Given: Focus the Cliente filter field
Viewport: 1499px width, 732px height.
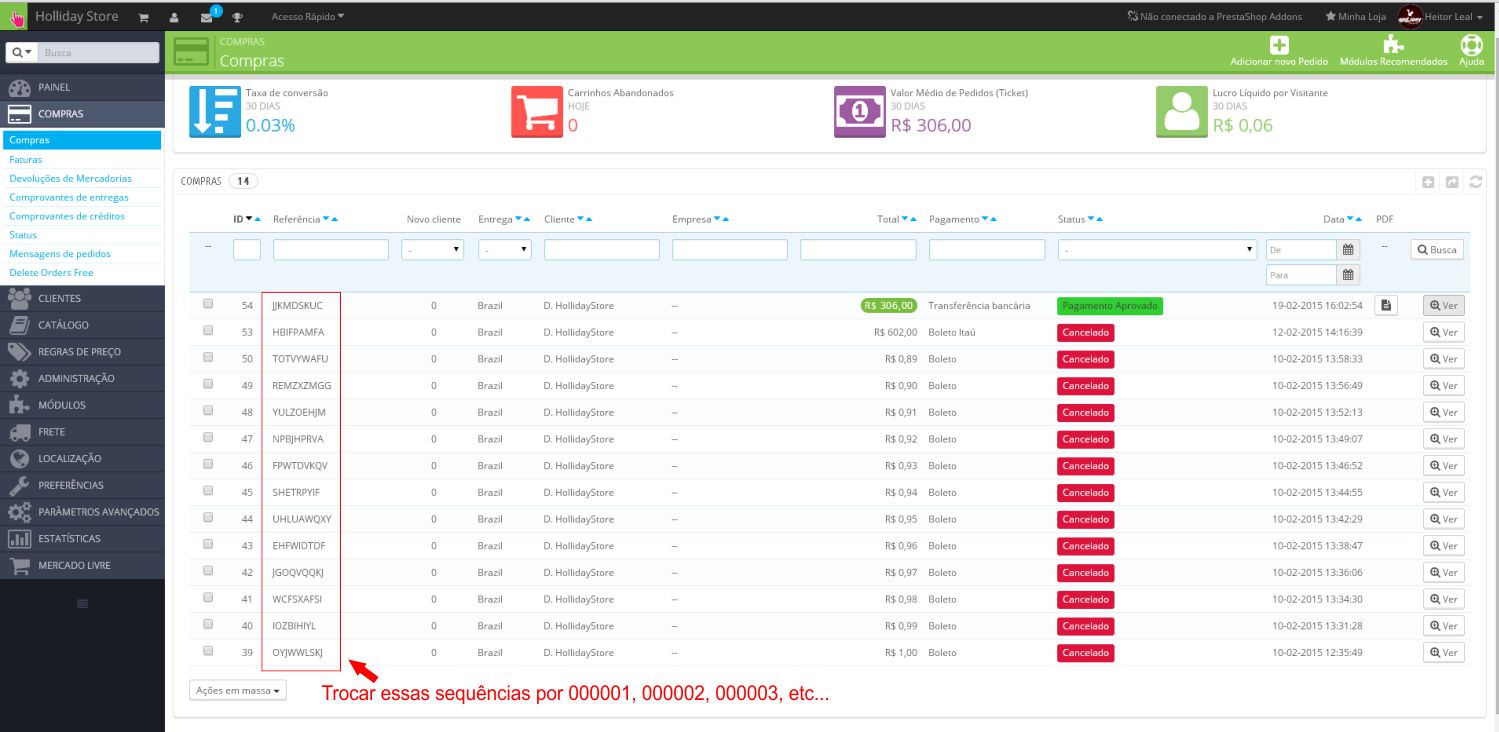Looking at the screenshot, I should point(602,250).
